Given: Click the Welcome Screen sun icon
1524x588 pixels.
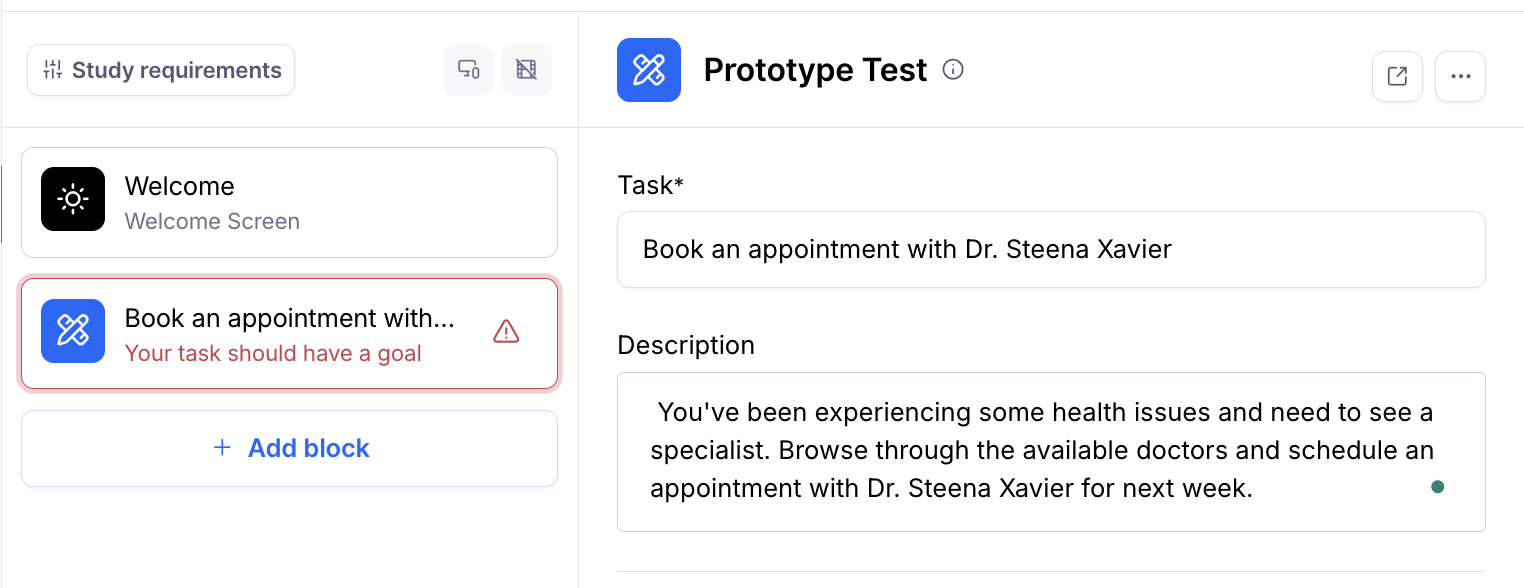Looking at the screenshot, I should click(x=73, y=199).
